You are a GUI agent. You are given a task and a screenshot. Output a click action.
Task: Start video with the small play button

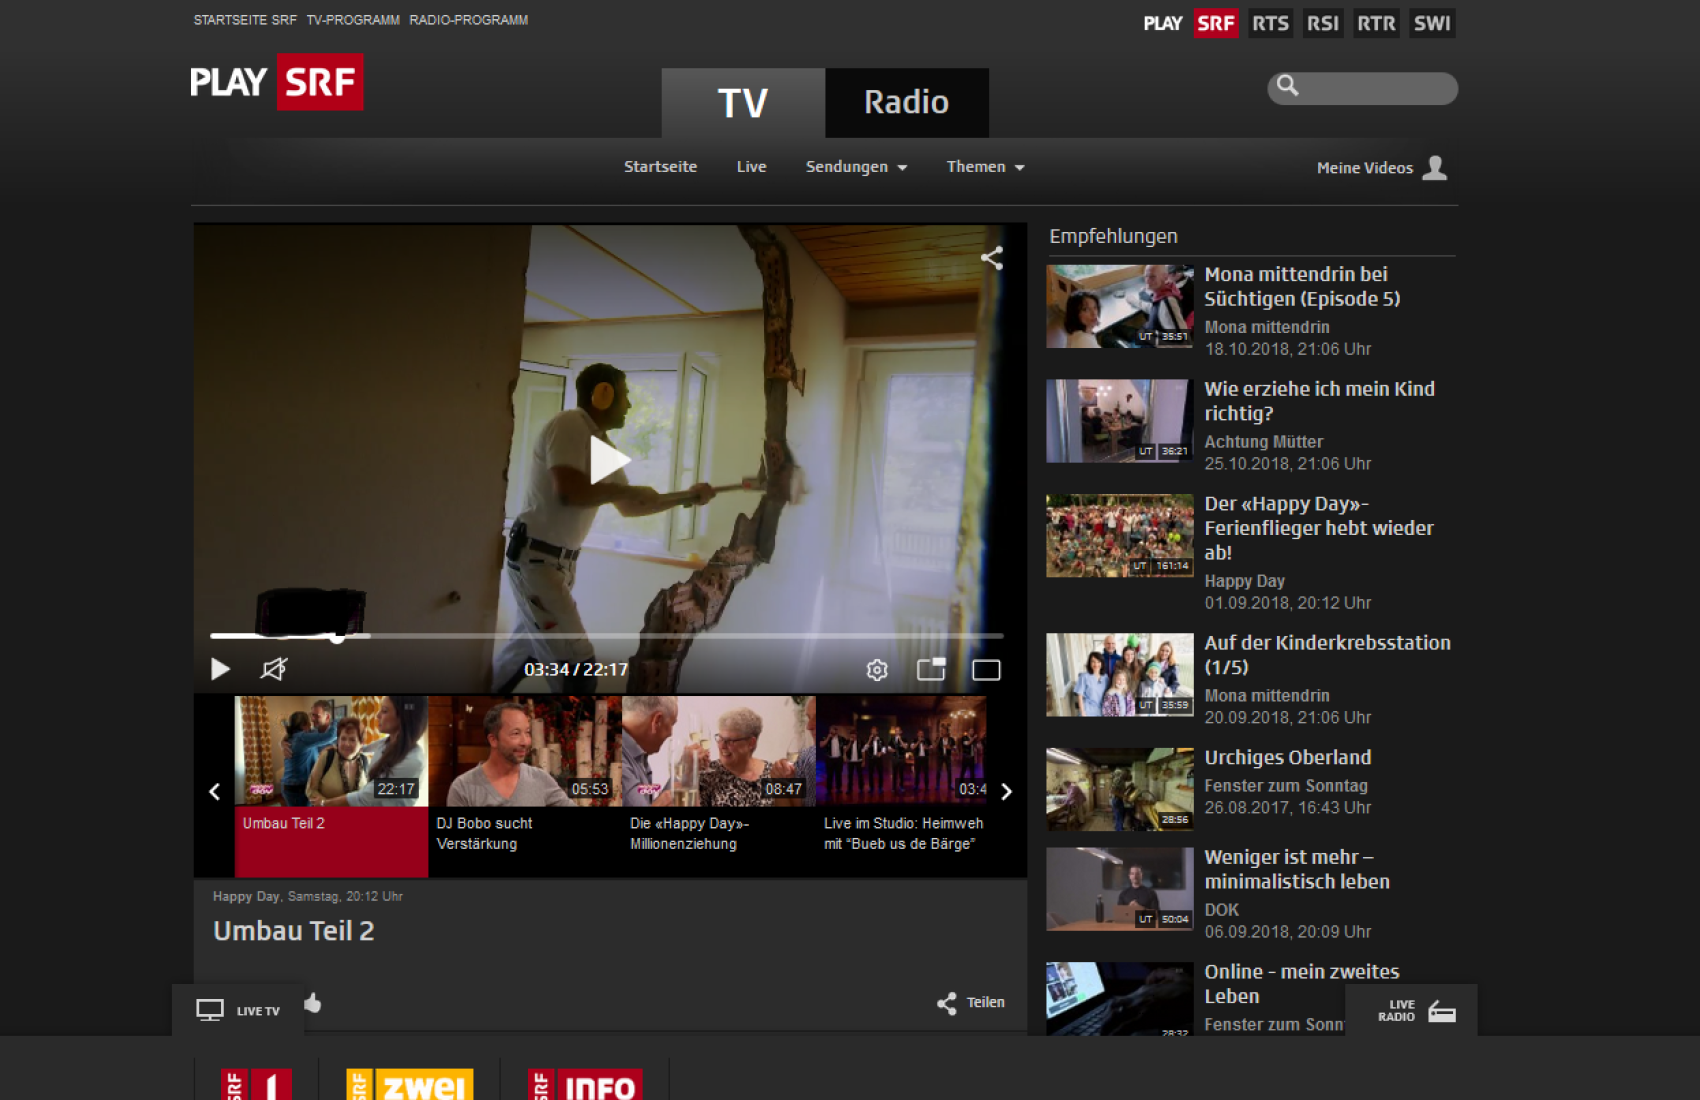[220, 669]
